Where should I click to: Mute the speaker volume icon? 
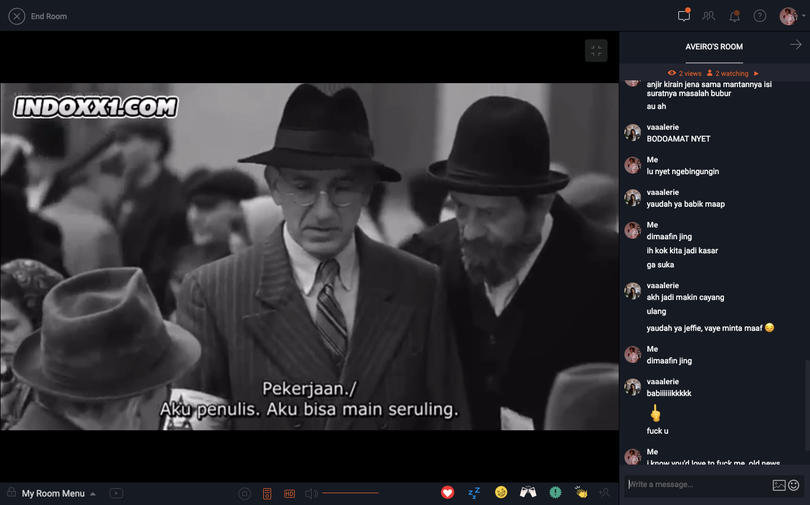[x=311, y=494]
